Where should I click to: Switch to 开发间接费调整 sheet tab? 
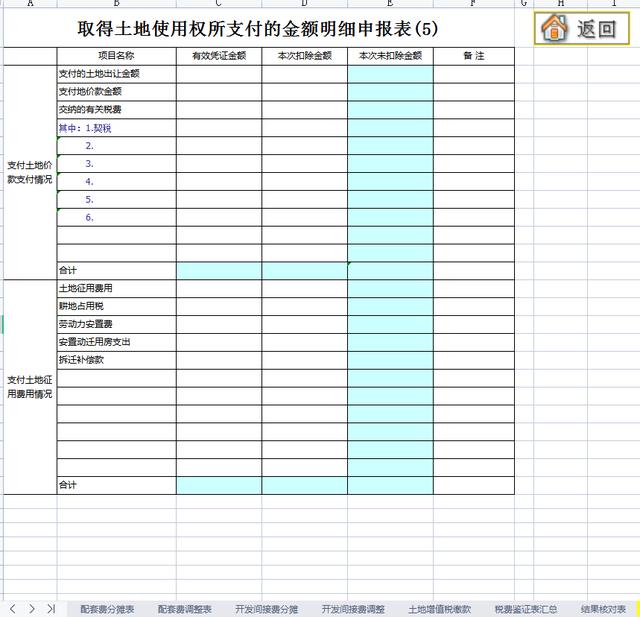(x=353, y=609)
